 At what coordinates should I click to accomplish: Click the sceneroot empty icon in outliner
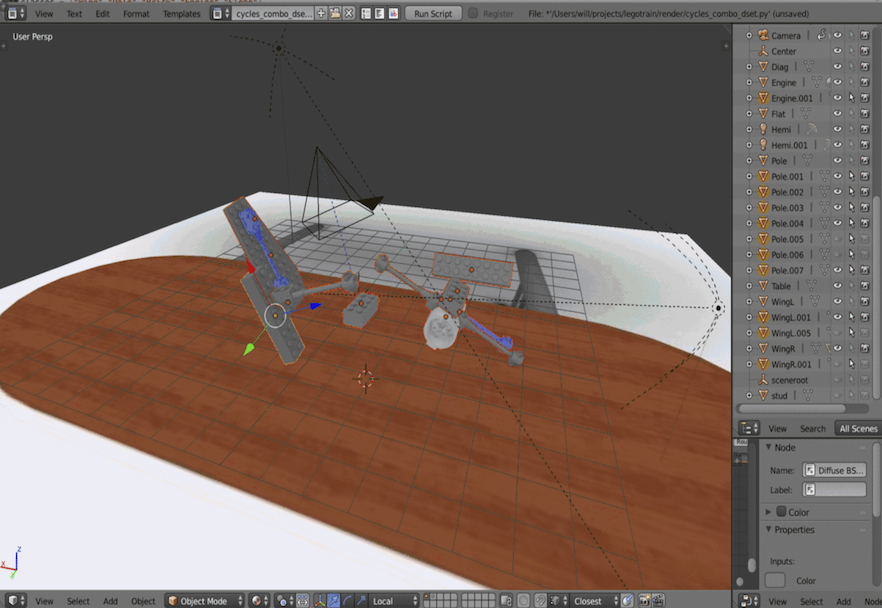click(x=762, y=380)
